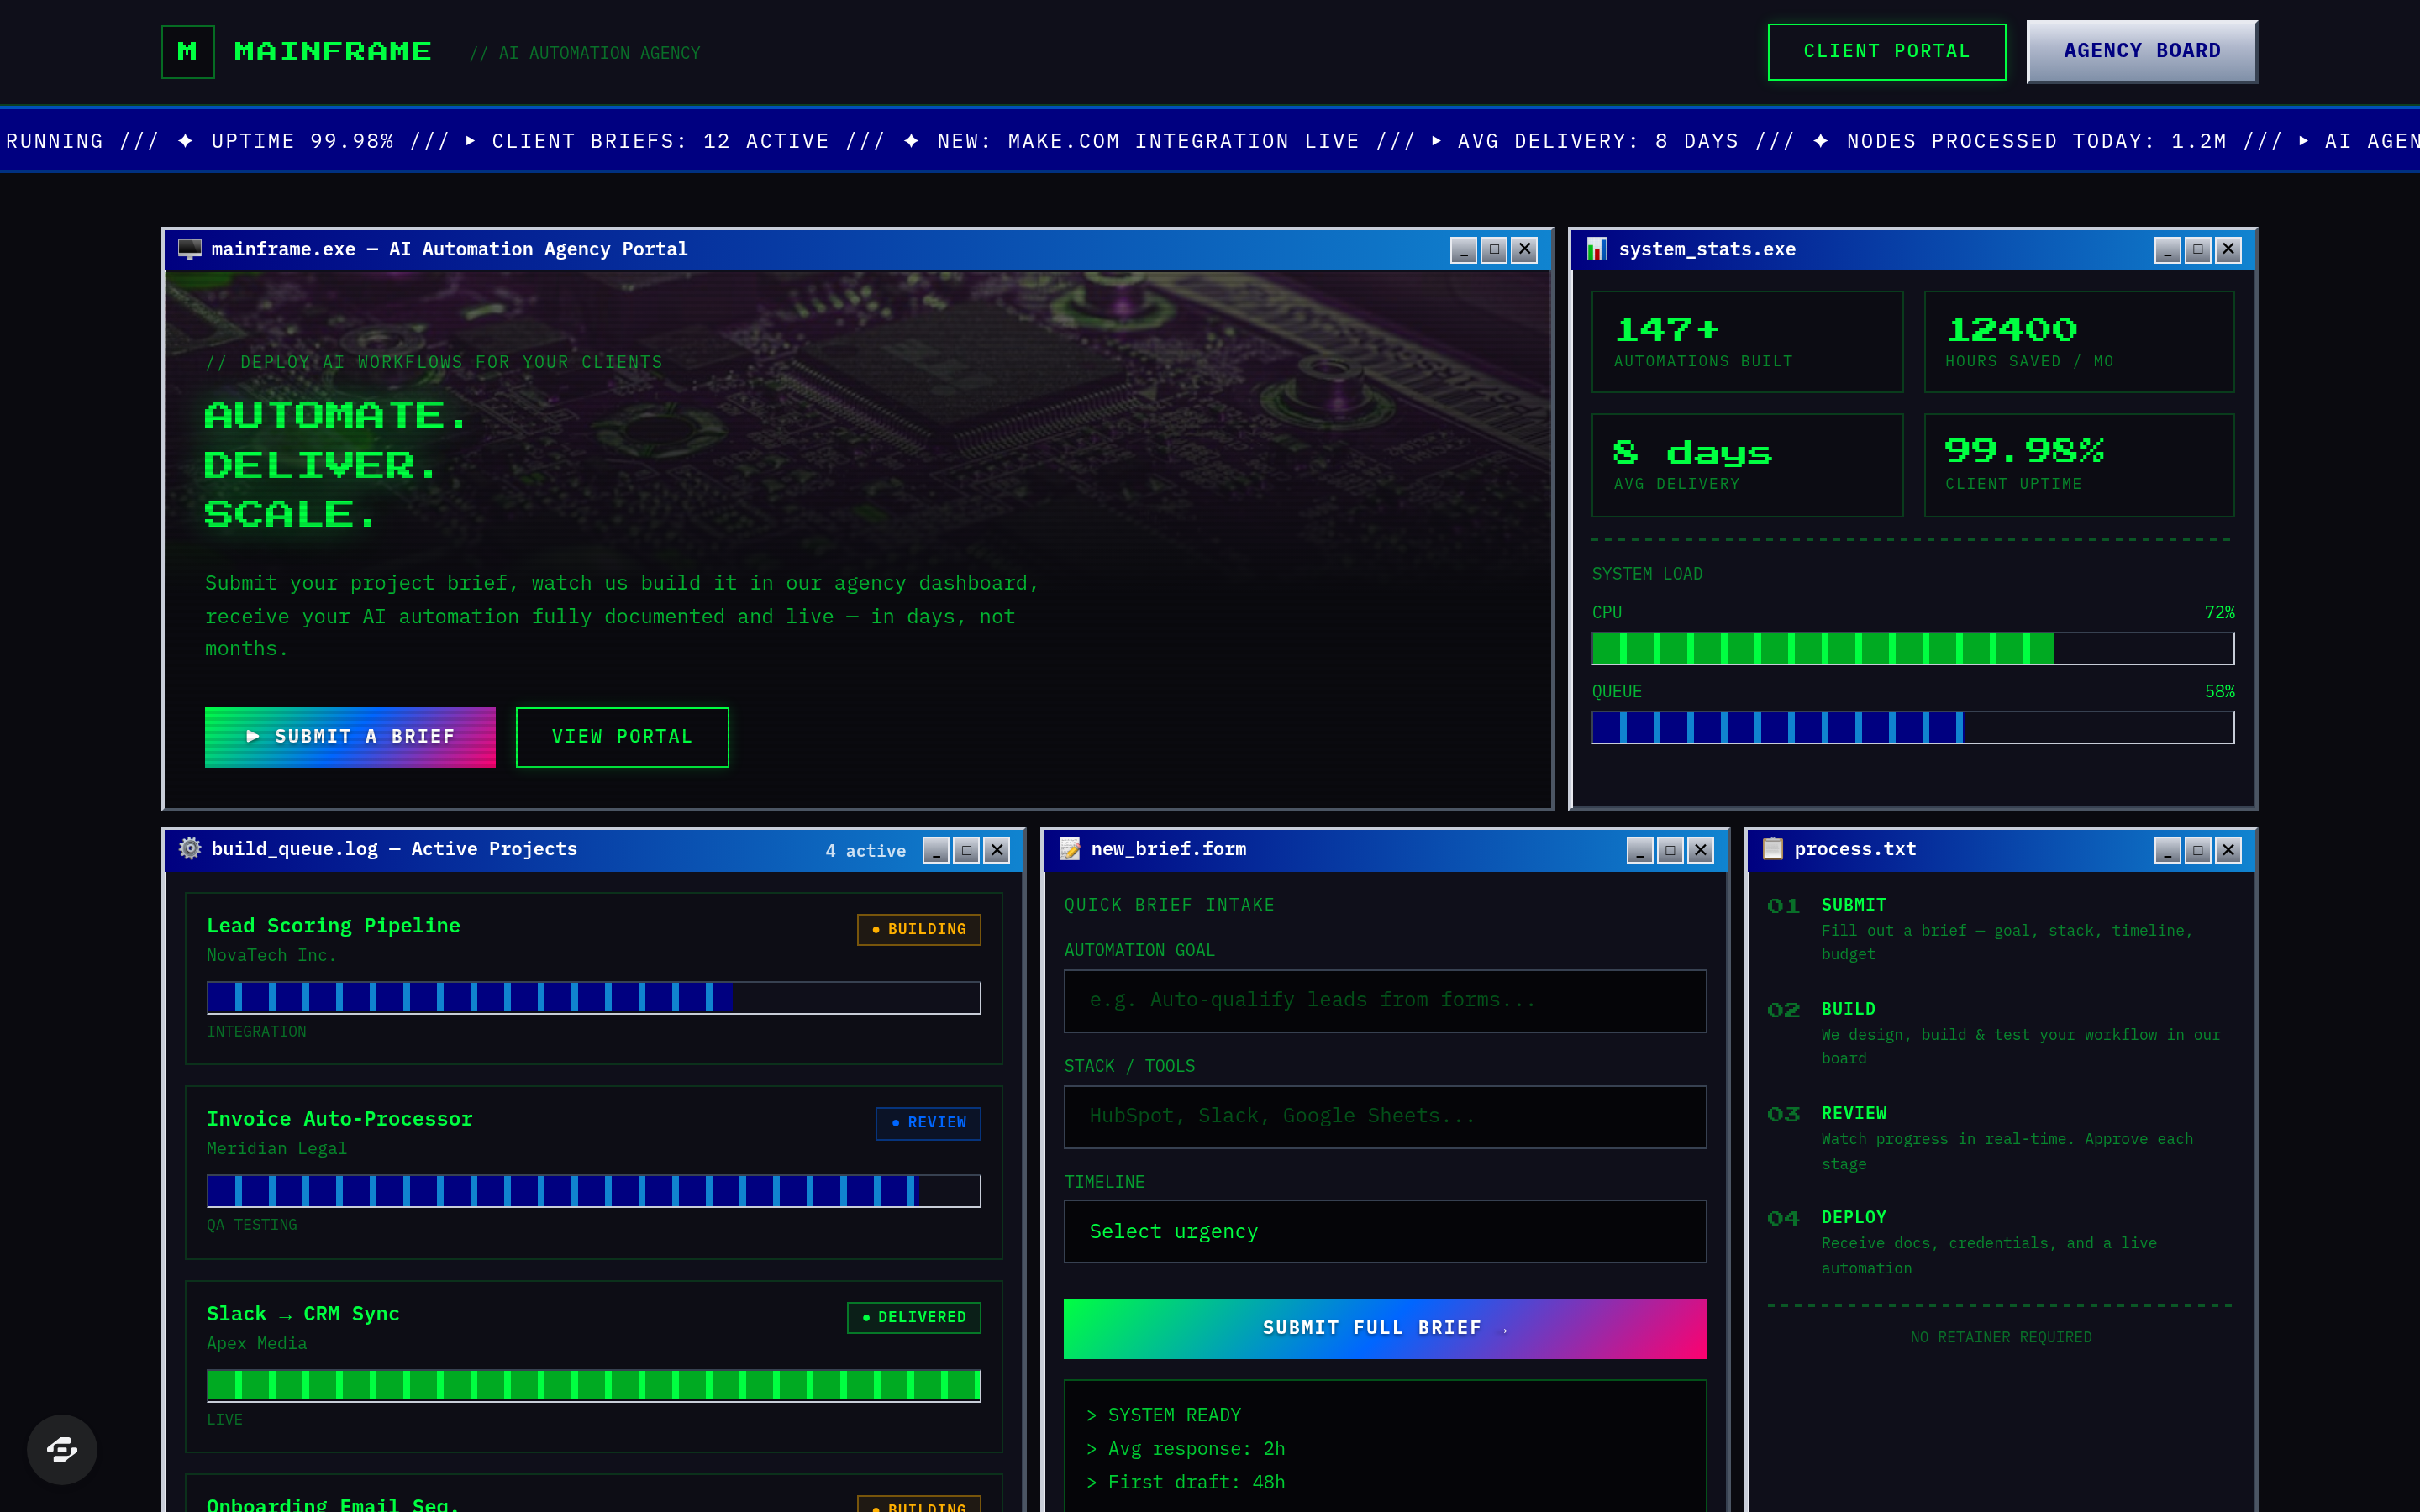Click the 'NovaTech Inc.' client name
Viewport: 2420px width, 1512px height.
(271, 955)
